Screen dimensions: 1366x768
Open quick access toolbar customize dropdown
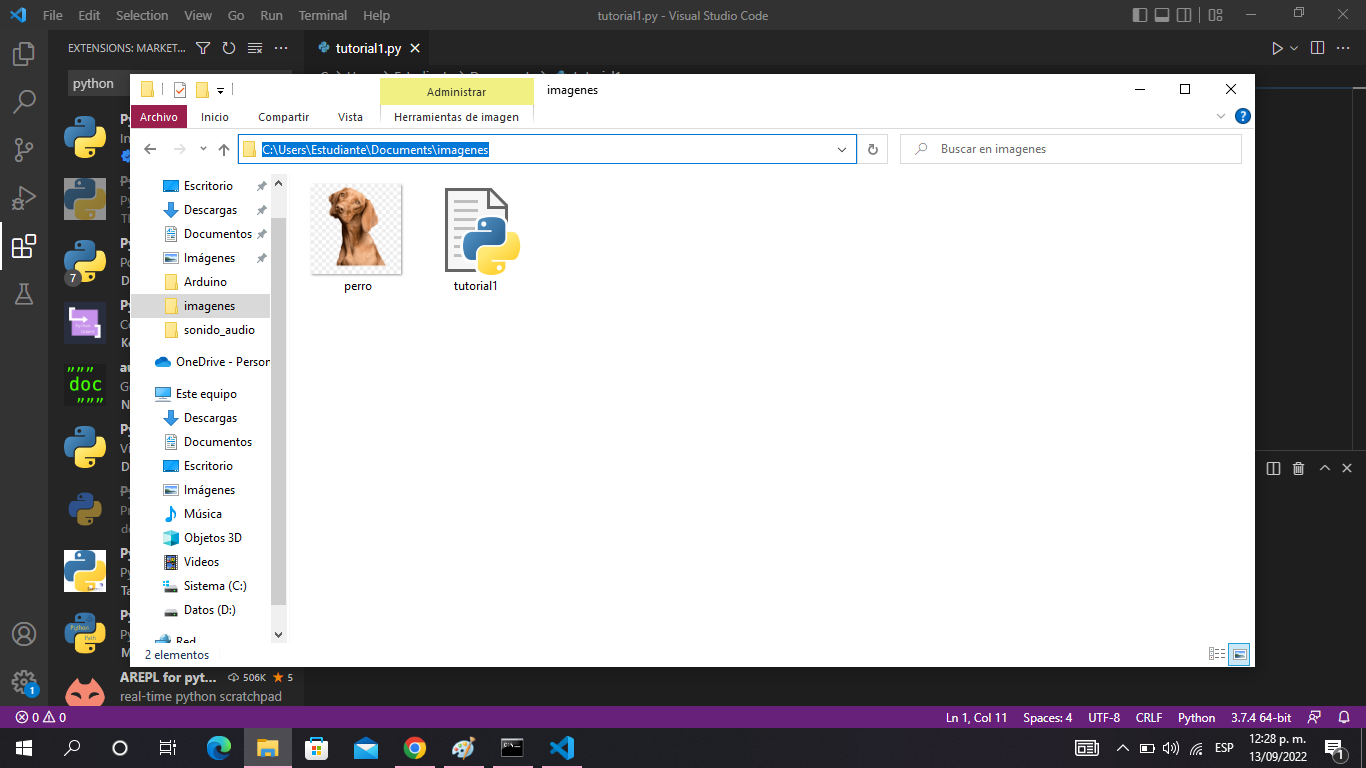220,90
